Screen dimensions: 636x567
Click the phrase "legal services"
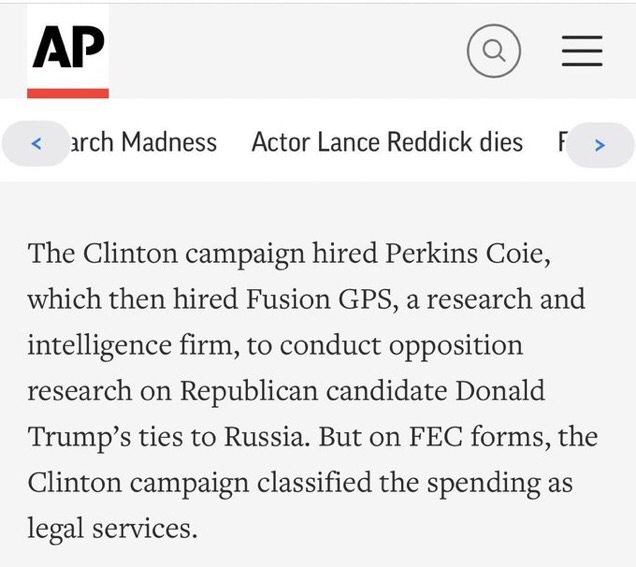tap(112, 528)
